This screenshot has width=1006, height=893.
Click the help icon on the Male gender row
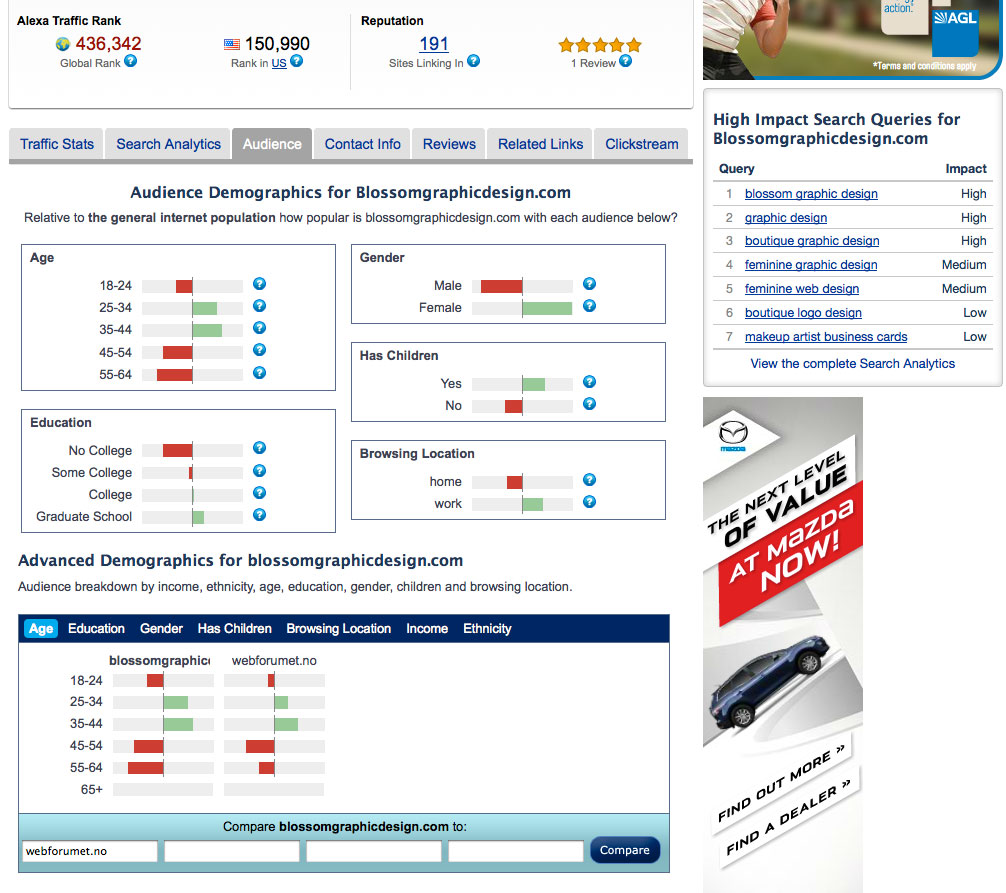(590, 284)
